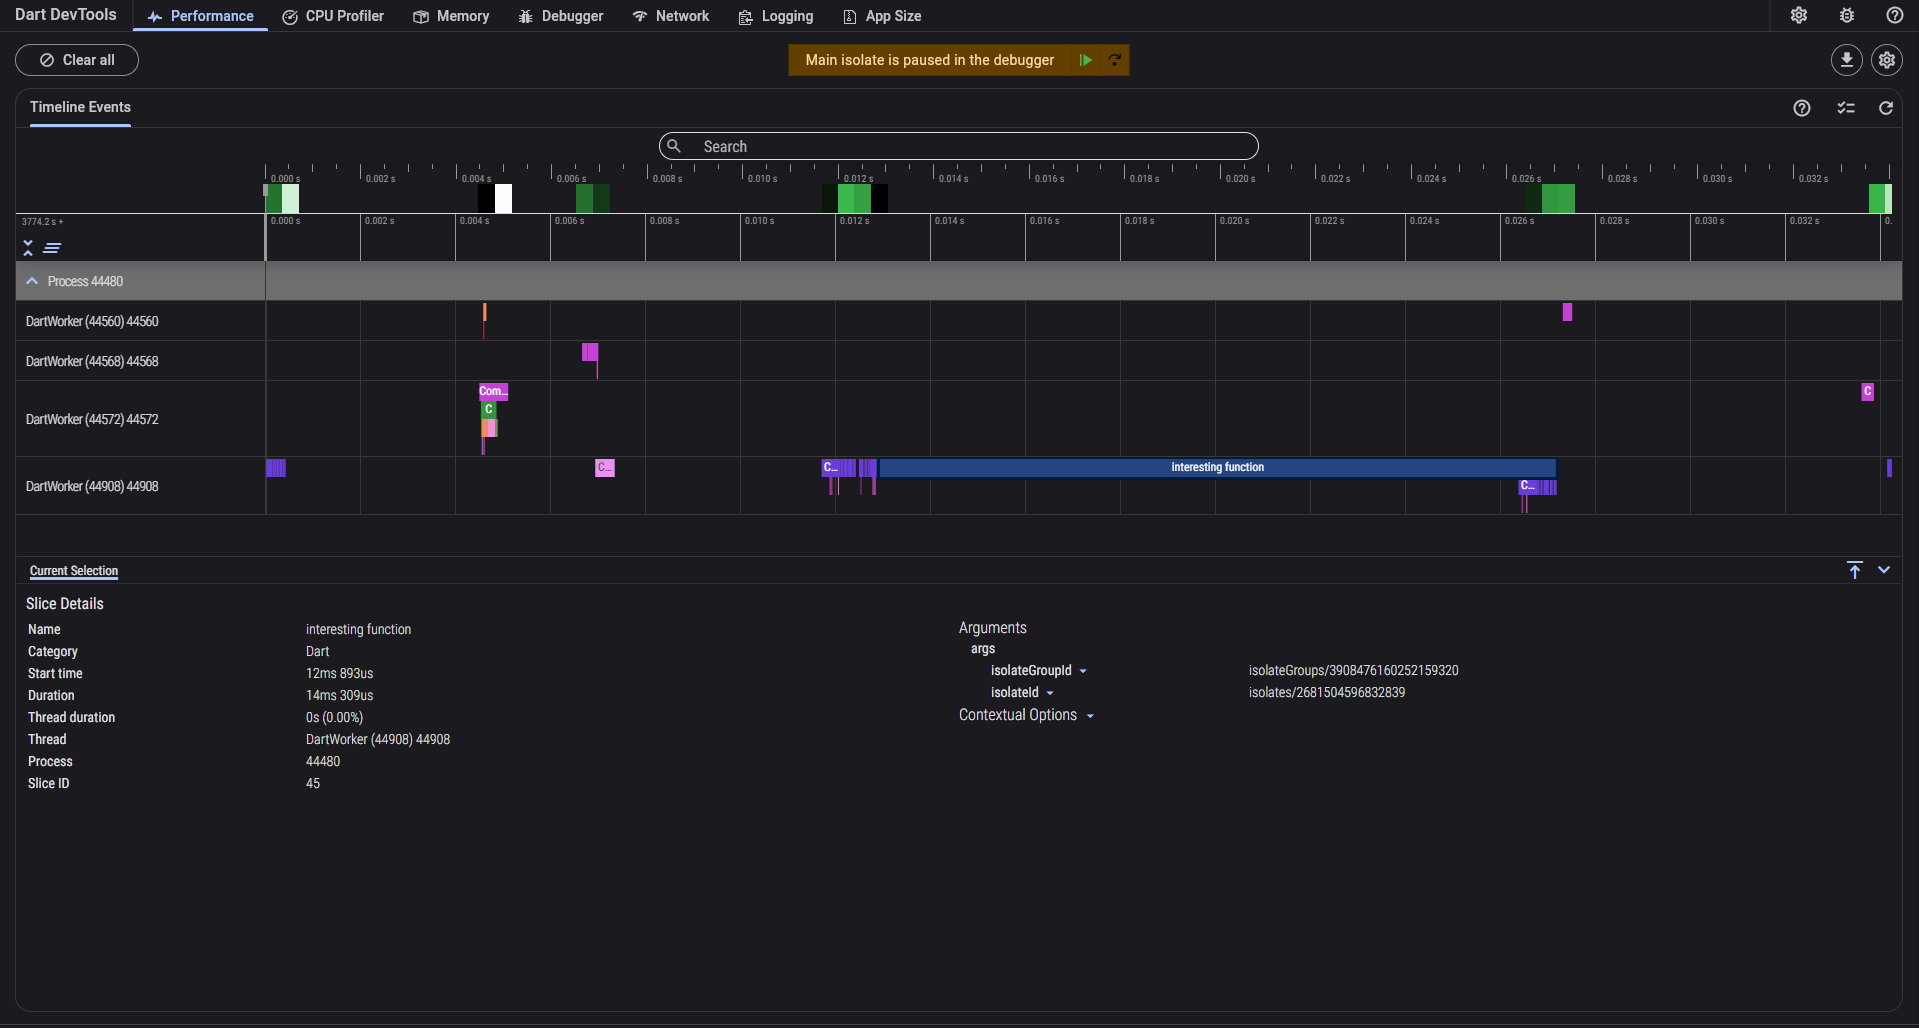Open the help icon in top bar
The height and width of the screenshot is (1028, 1919).
point(1895,15)
